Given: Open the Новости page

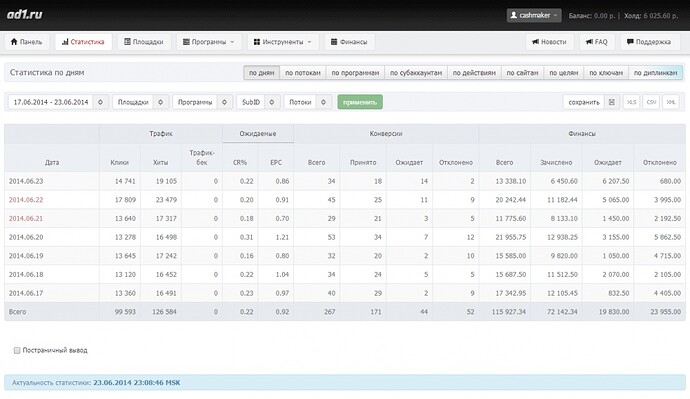Looking at the screenshot, I should pyautogui.click(x=549, y=42).
